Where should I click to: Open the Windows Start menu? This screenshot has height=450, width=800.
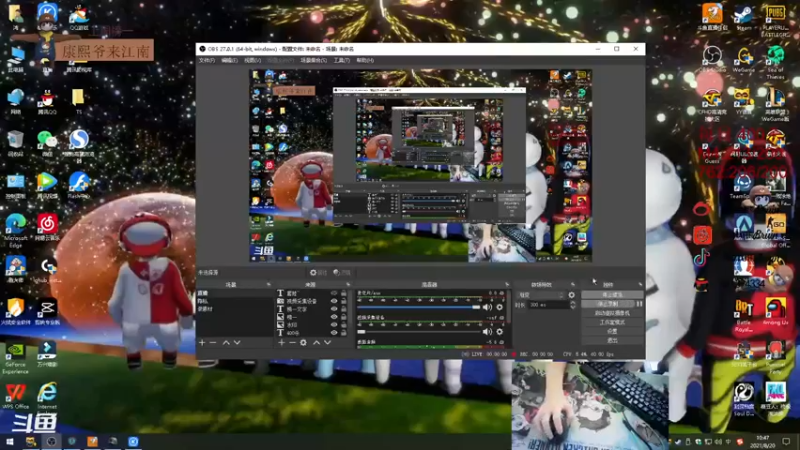(9, 441)
